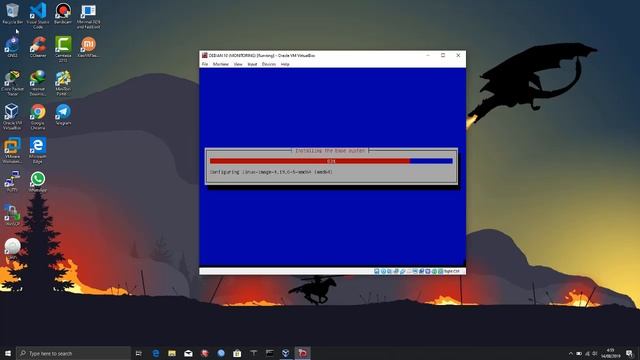Open the View menu in VirtualBox

(238, 64)
